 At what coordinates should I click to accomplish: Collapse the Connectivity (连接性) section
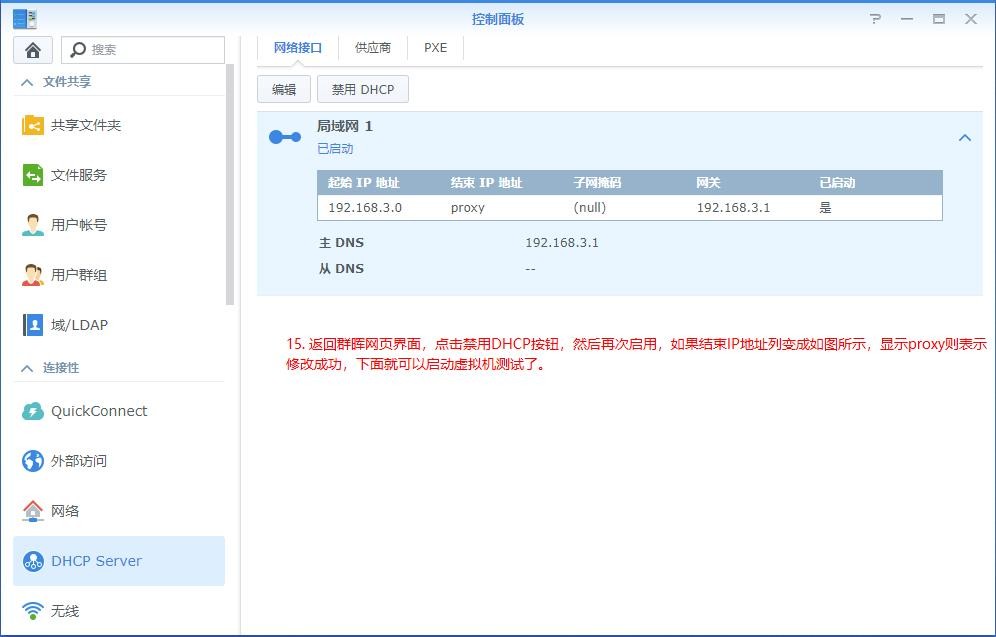27,368
